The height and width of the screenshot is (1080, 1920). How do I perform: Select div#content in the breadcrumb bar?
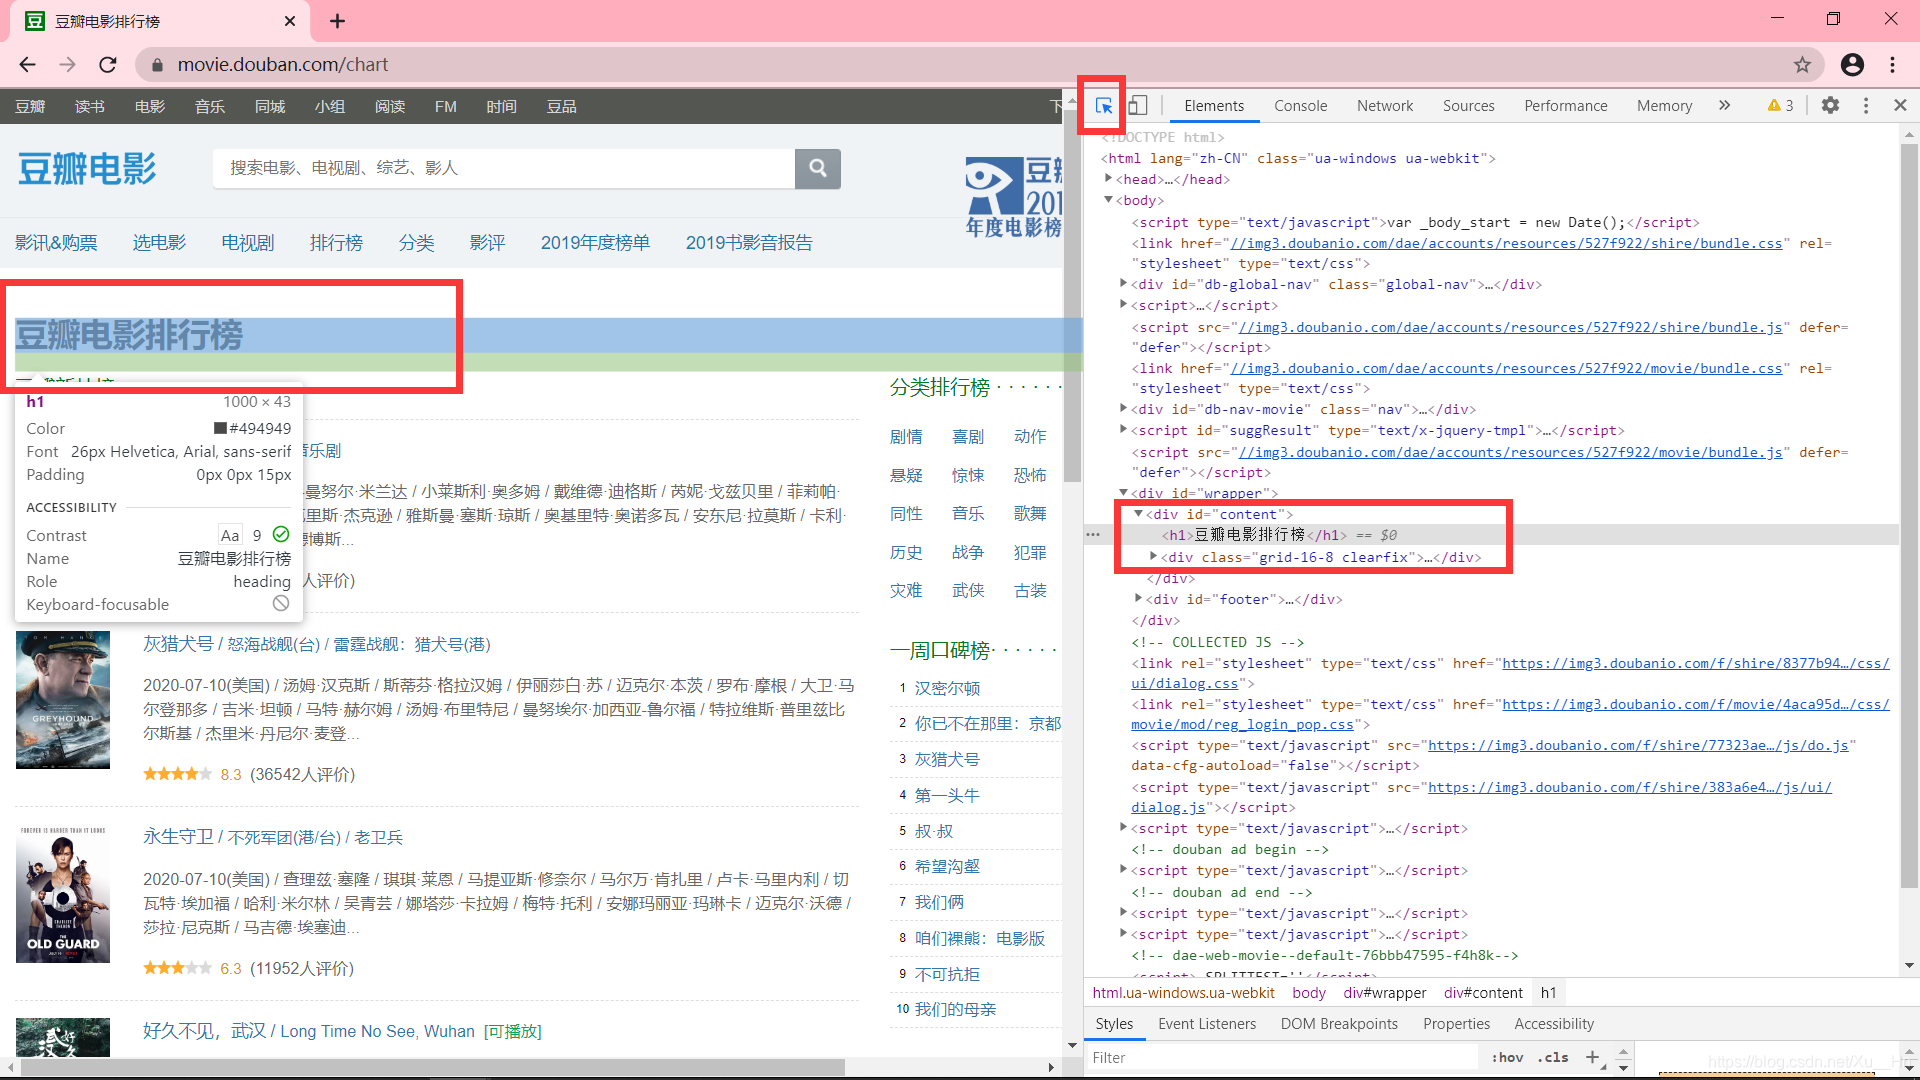[x=1482, y=992]
